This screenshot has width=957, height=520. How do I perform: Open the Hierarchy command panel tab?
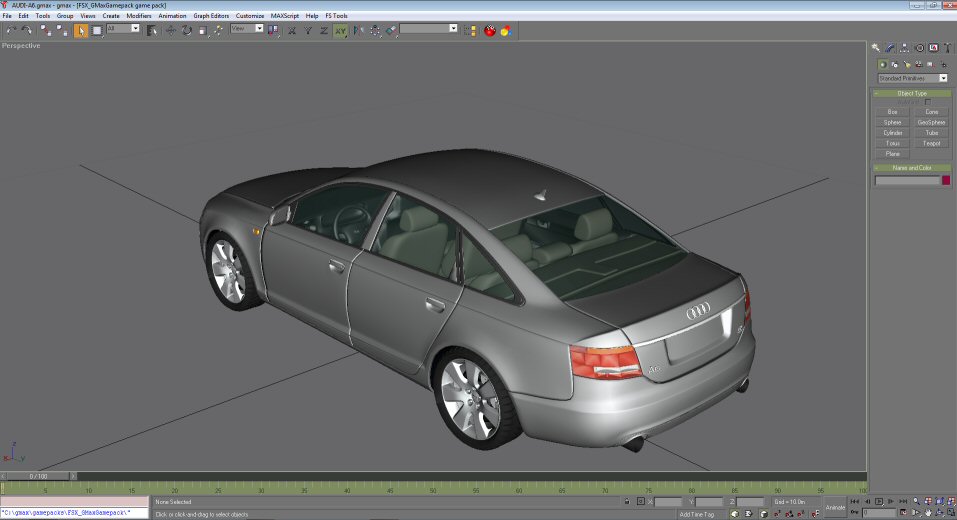pyautogui.click(x=905, y=48)
